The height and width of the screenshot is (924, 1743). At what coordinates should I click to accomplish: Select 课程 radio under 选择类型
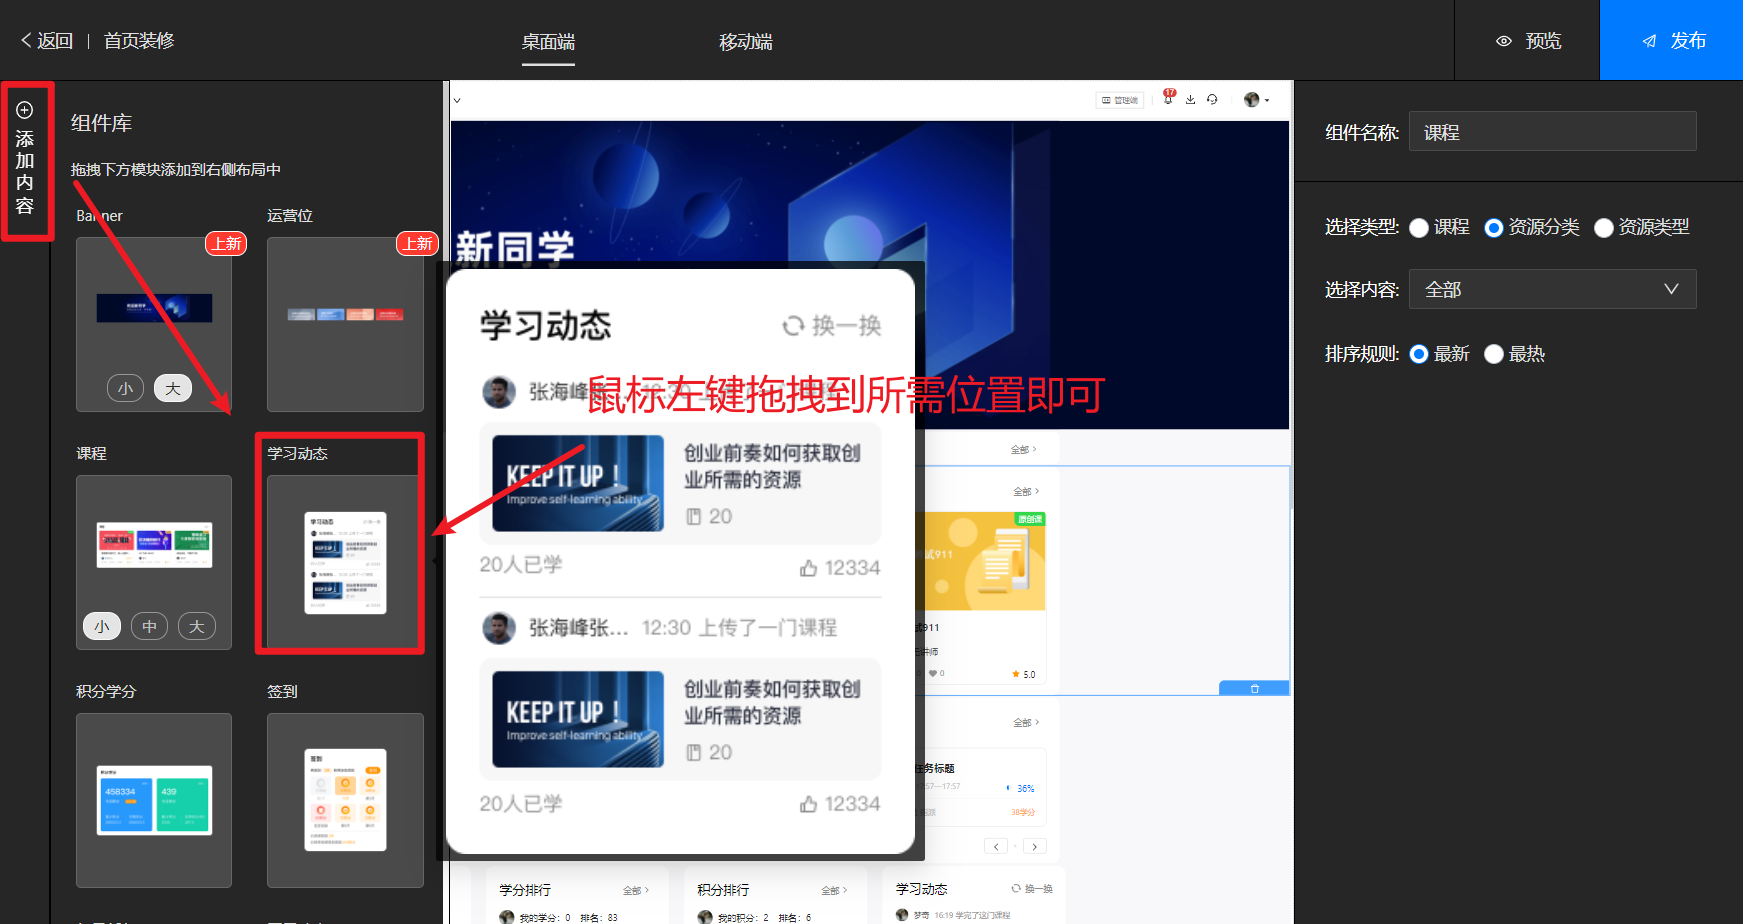click(x=1419, y=228)
